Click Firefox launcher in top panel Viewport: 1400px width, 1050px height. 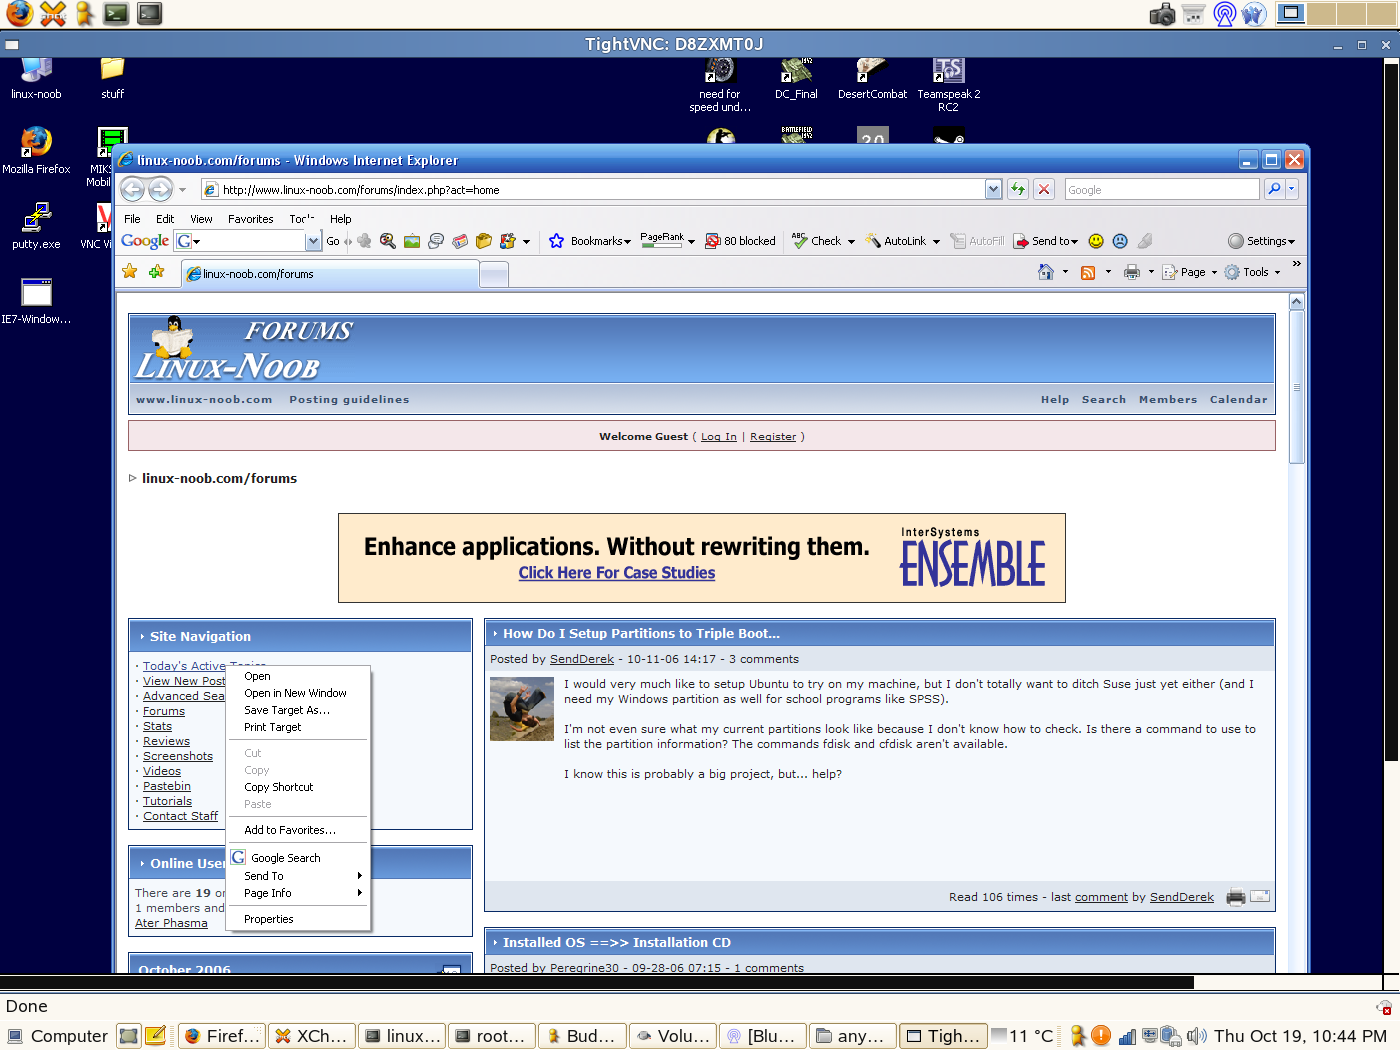point(19,13)
